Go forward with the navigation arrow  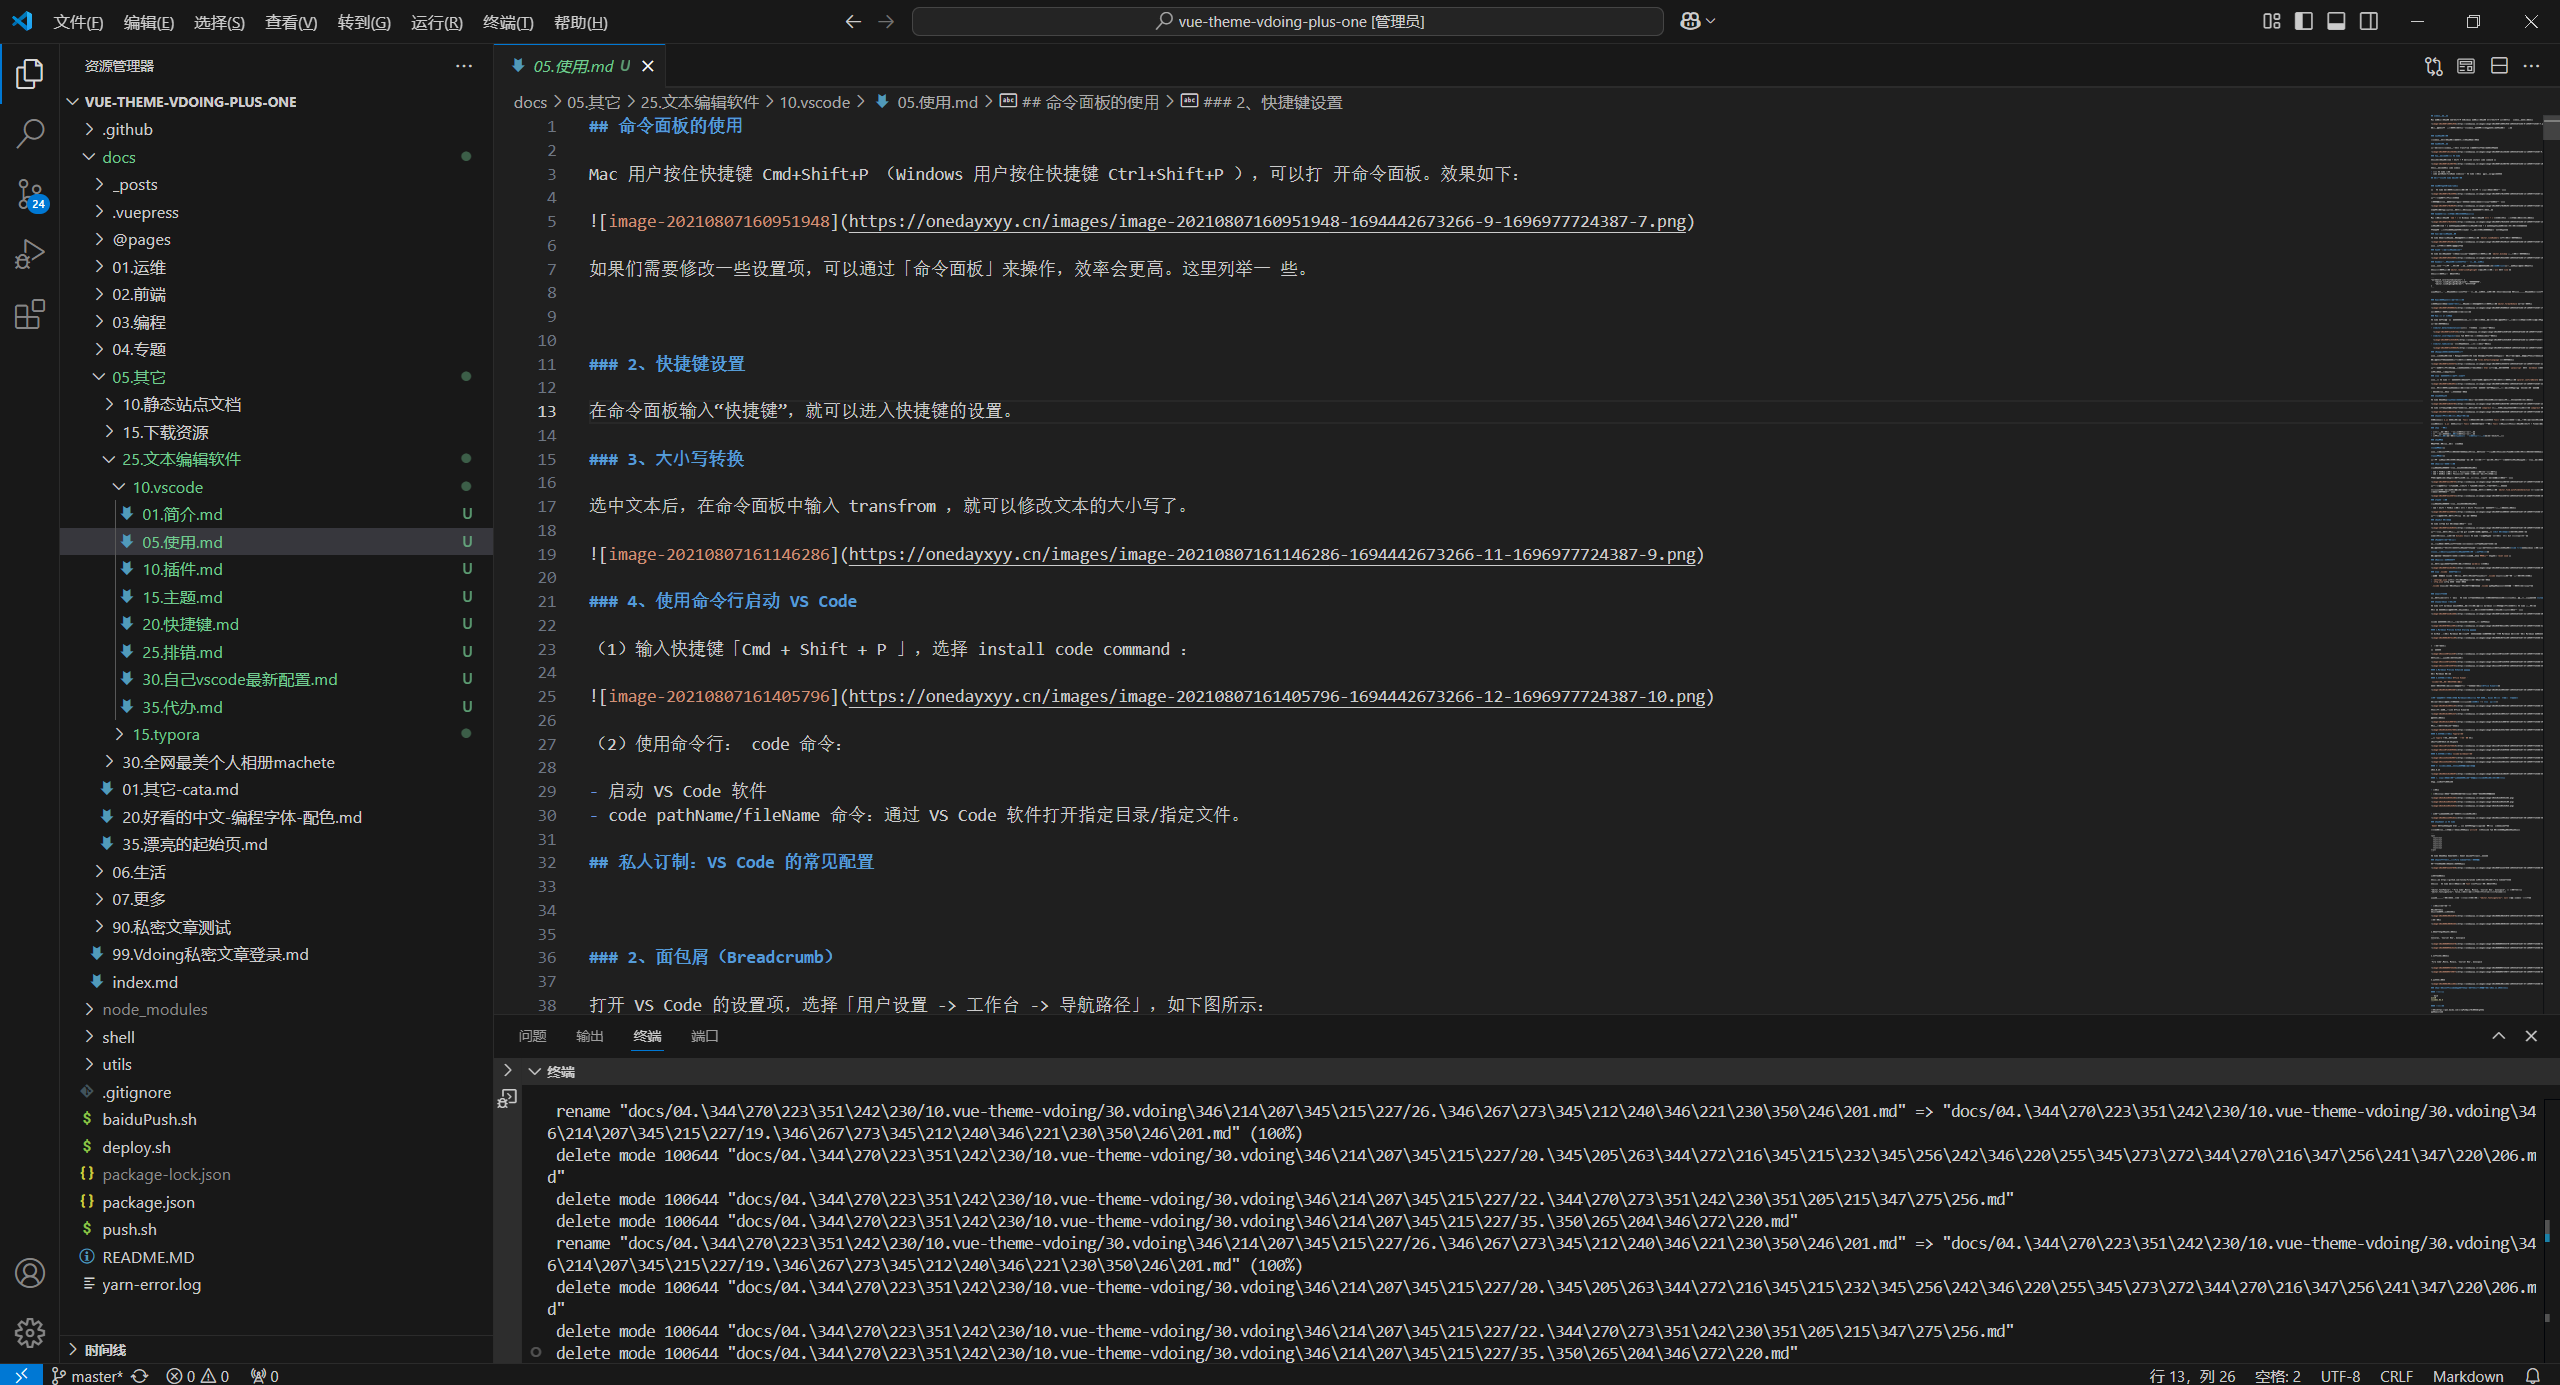point(886,21)
